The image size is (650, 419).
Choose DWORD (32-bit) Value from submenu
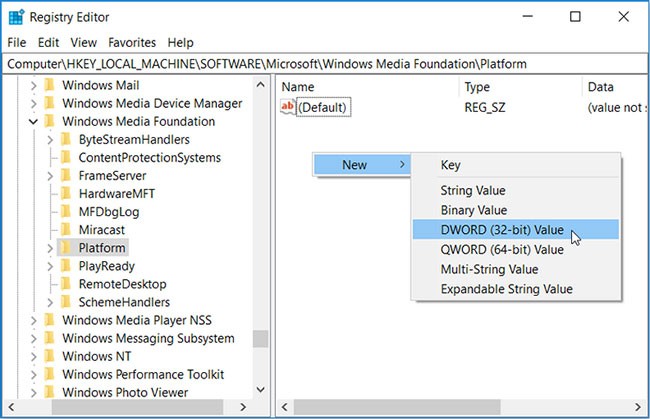click(501, 230)
